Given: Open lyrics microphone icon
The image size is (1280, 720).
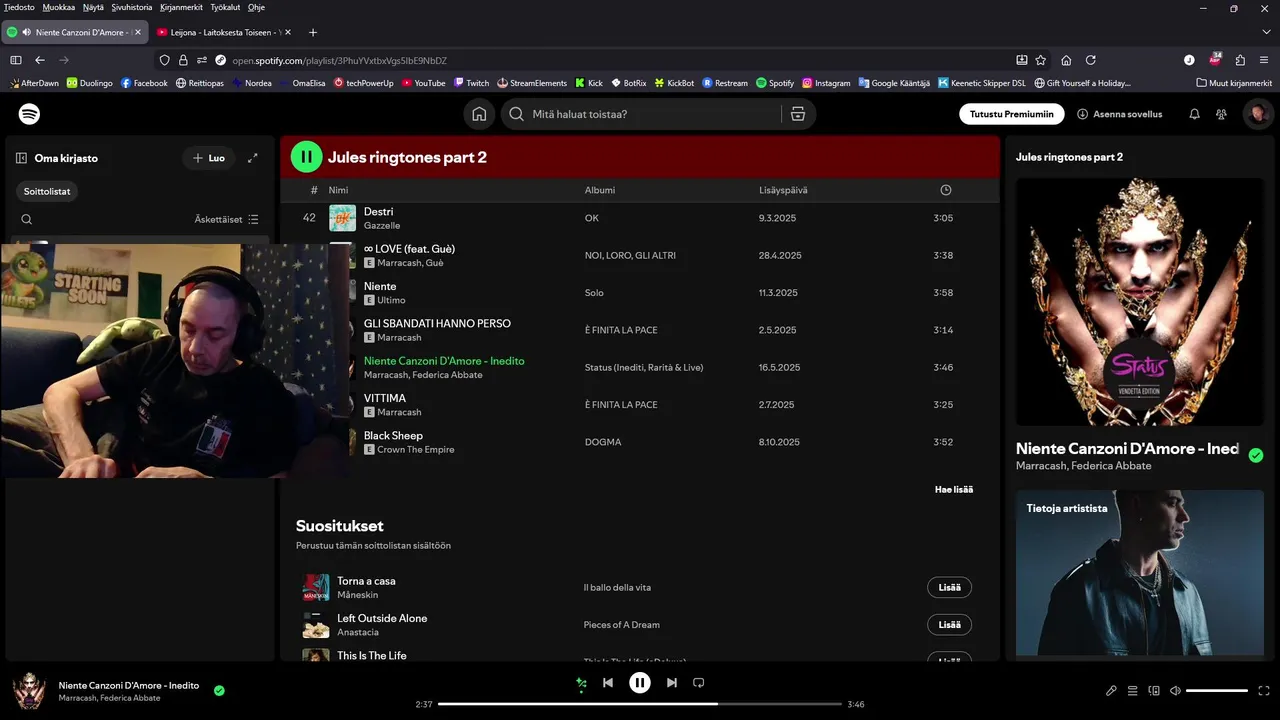Looking at the screenshot, I should [x=1111, y=691].
